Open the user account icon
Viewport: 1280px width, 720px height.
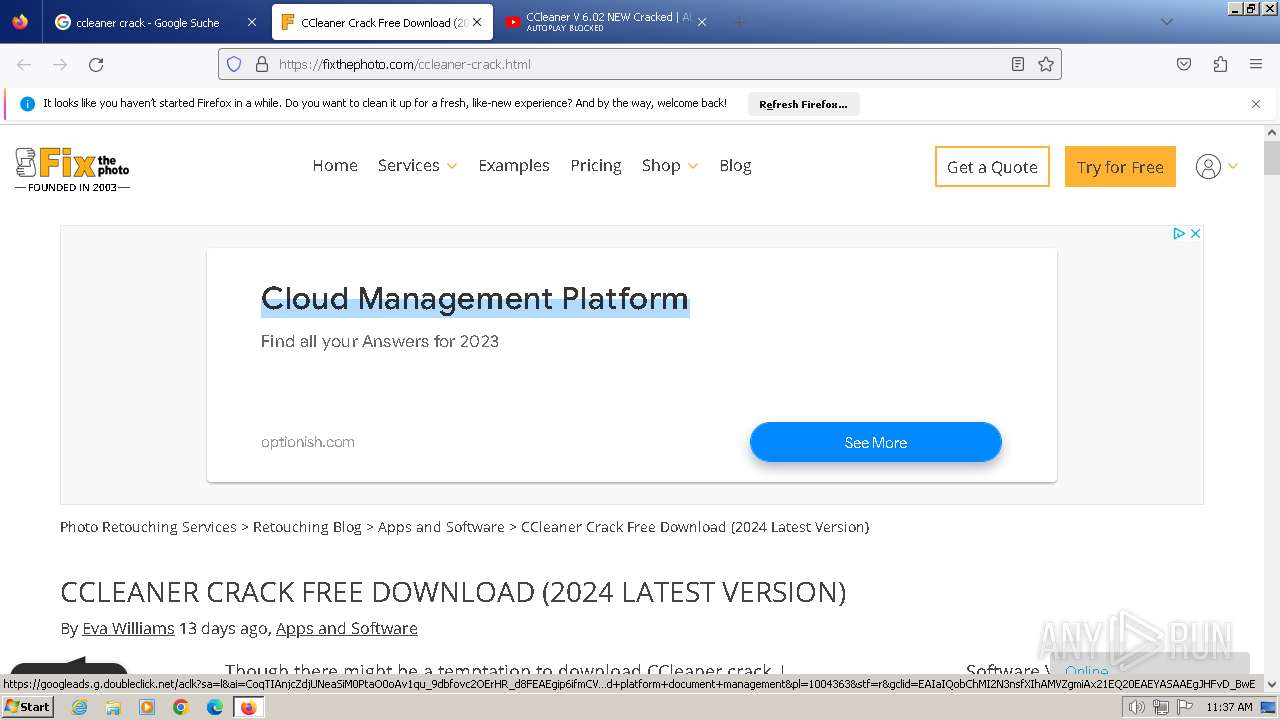1208,167
